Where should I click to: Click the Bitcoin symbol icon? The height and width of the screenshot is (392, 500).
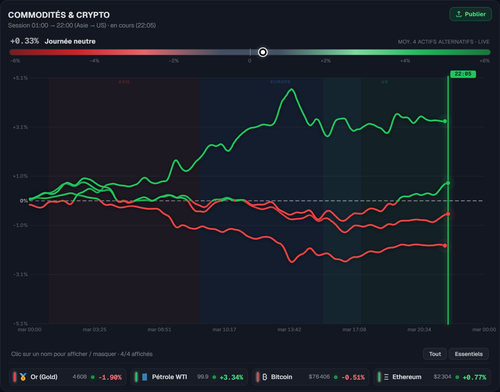[265, 377]
